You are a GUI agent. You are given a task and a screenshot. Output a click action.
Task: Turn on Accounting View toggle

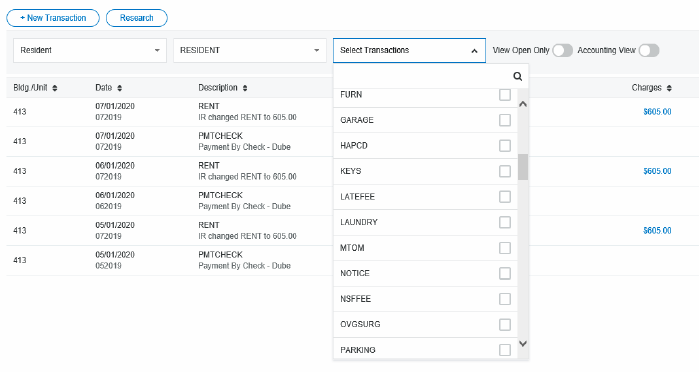pyautogui.click(x=649, y=50)
